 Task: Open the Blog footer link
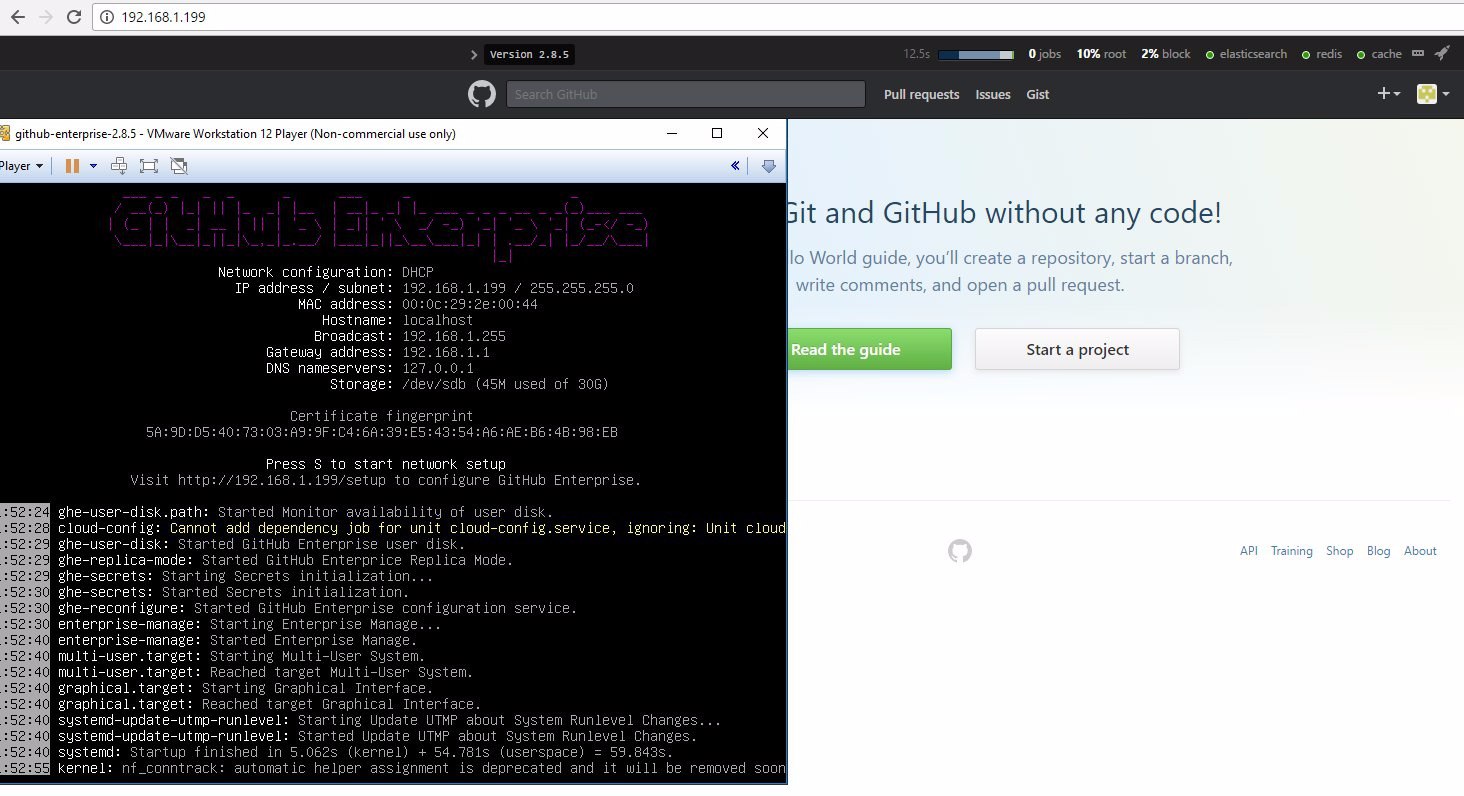click(1378, 551)
